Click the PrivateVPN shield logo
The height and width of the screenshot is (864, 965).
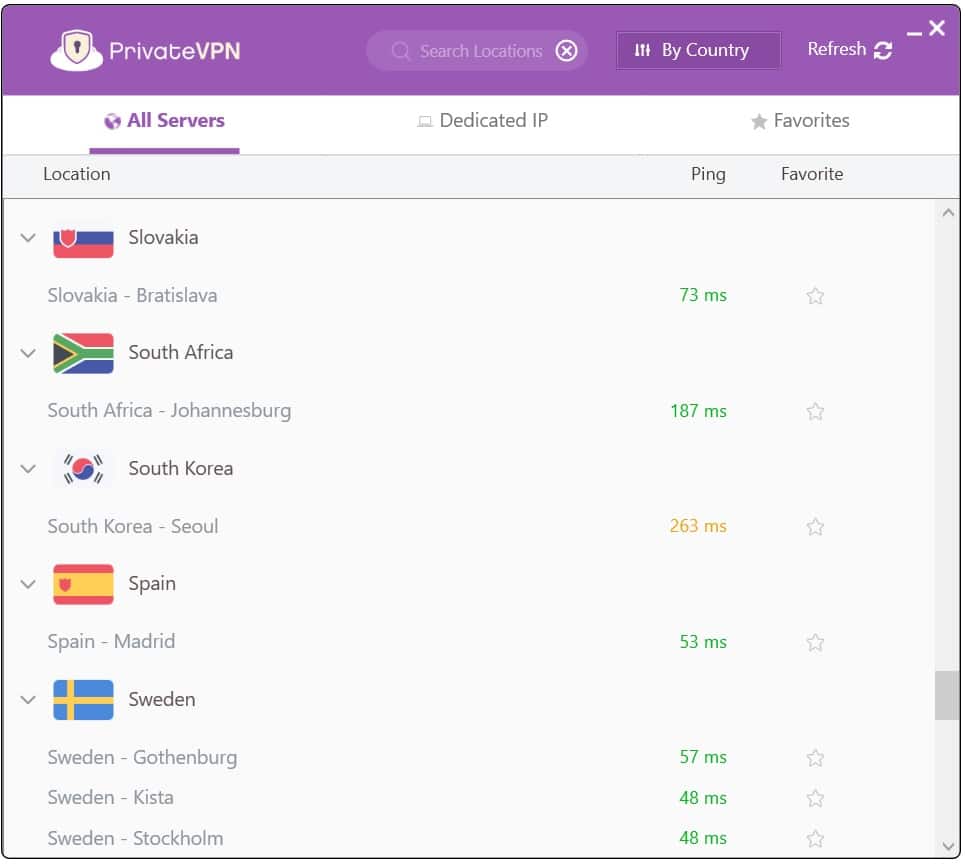click(76, 50)
